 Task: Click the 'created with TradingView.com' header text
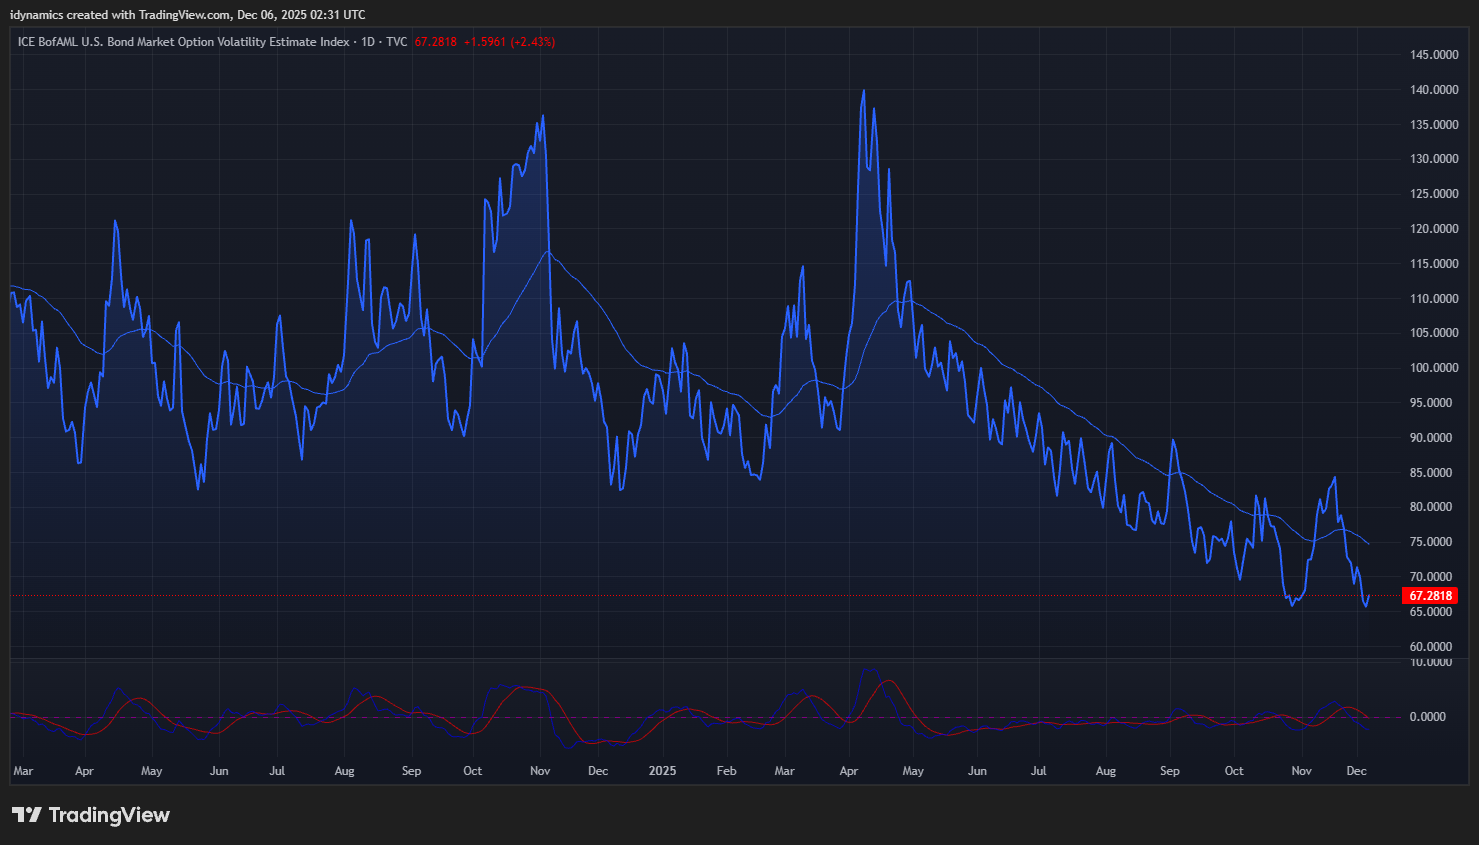click(x=147, y=15)
